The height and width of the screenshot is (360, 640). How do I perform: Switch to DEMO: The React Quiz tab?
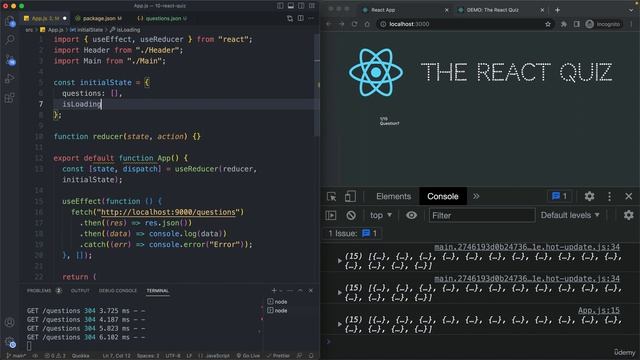coord(501,10)
